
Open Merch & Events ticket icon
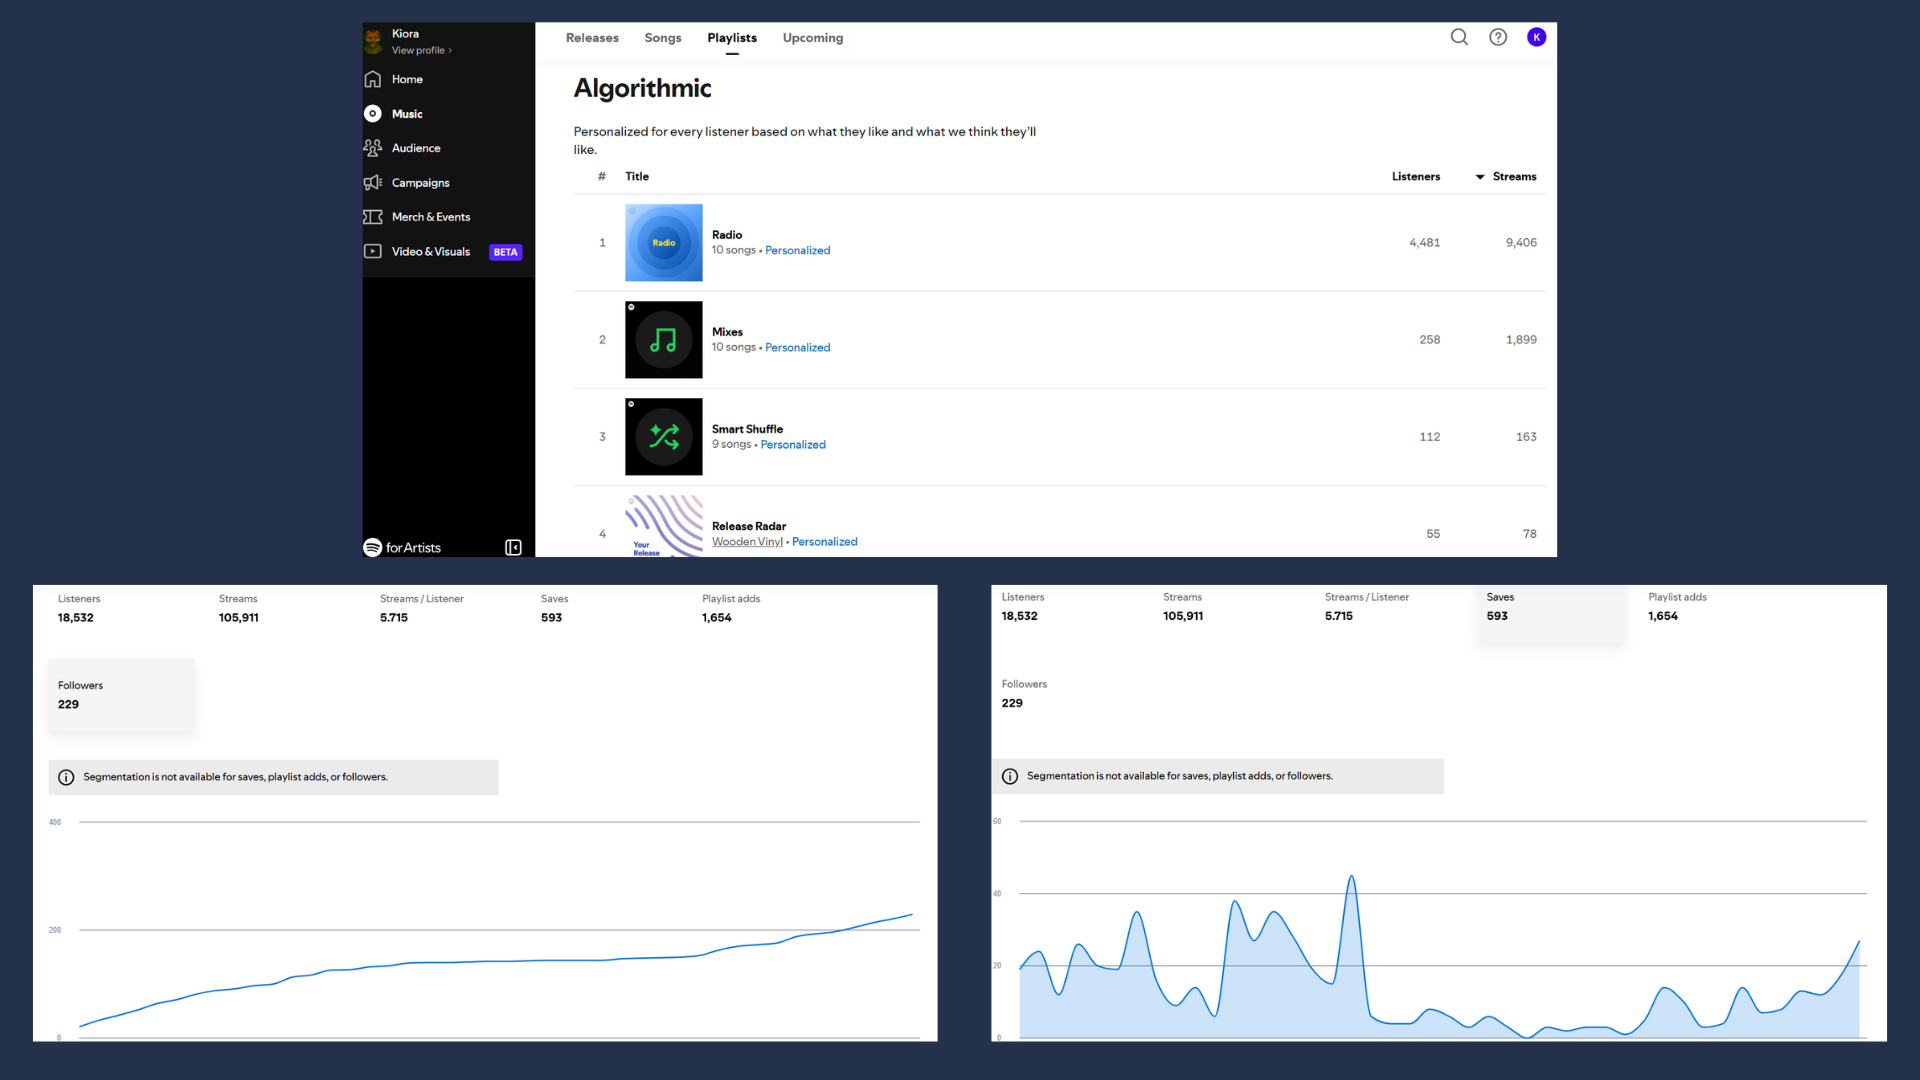tap(373, 217)
